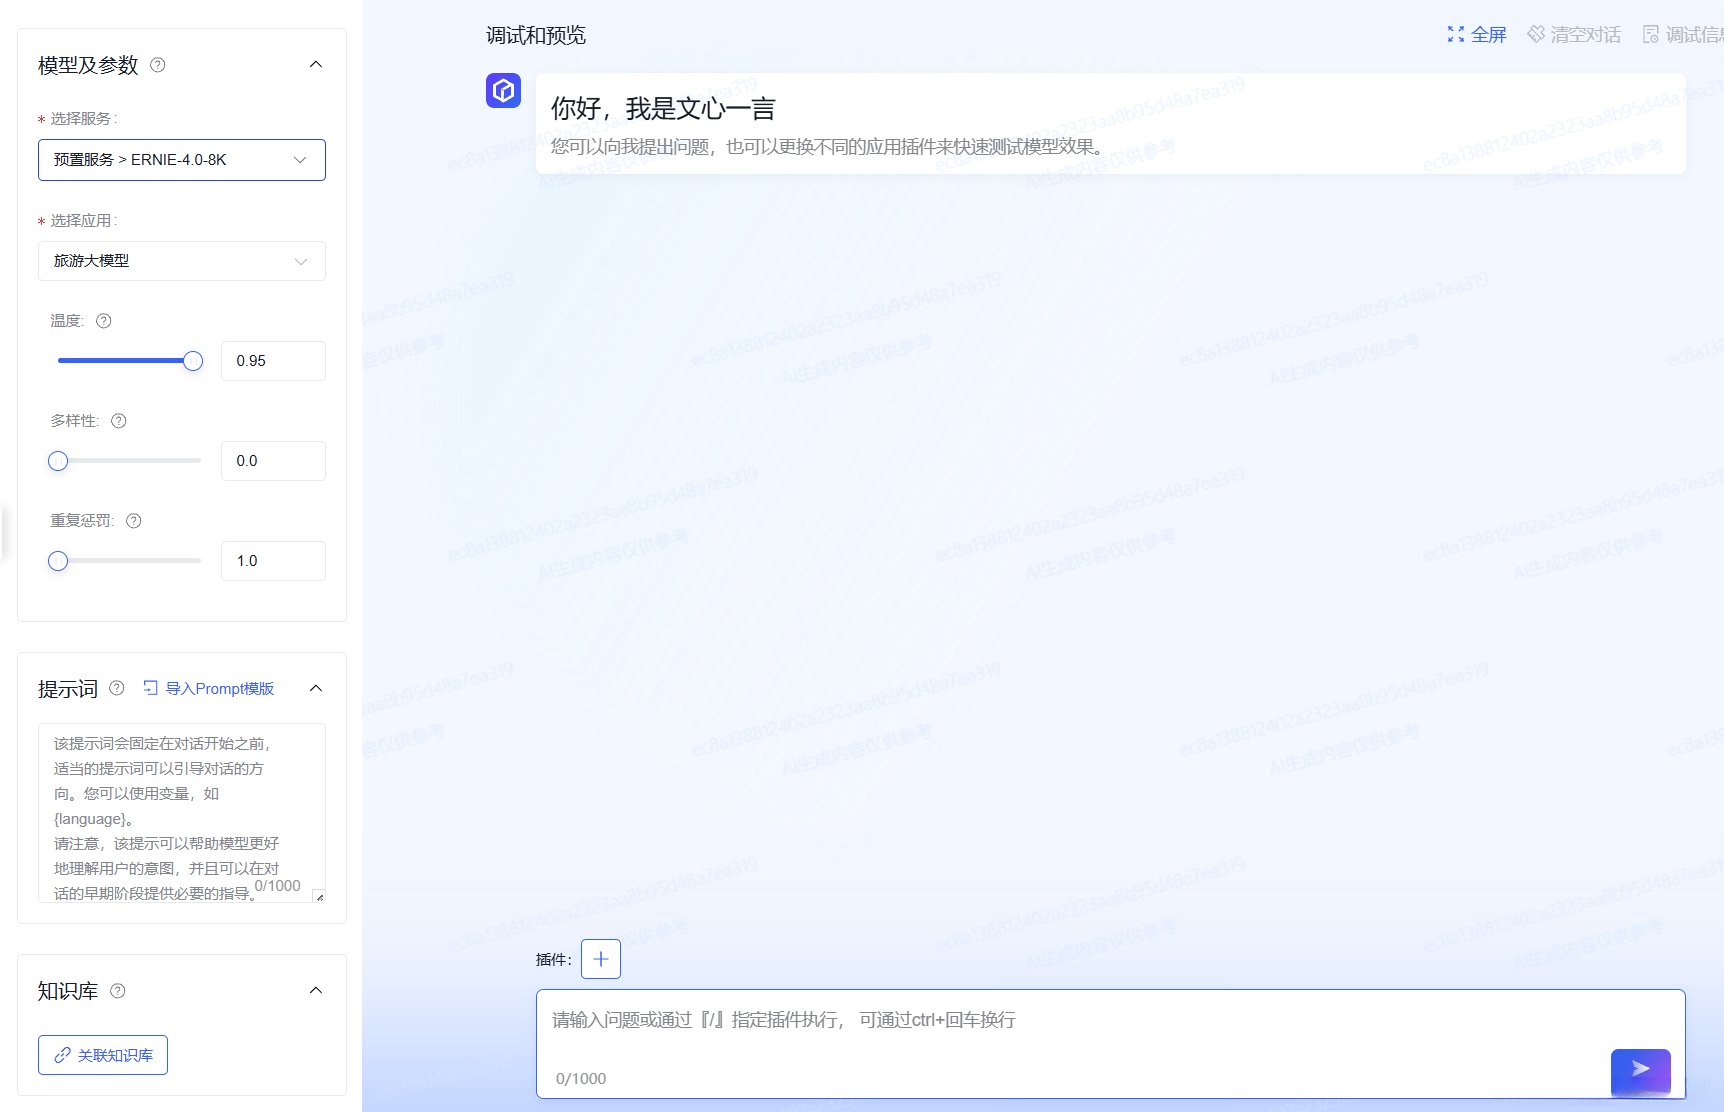1724x1112 pixels.
Task: Click the greeting text 你好，我是文心一言
Action: pos(663,109)
